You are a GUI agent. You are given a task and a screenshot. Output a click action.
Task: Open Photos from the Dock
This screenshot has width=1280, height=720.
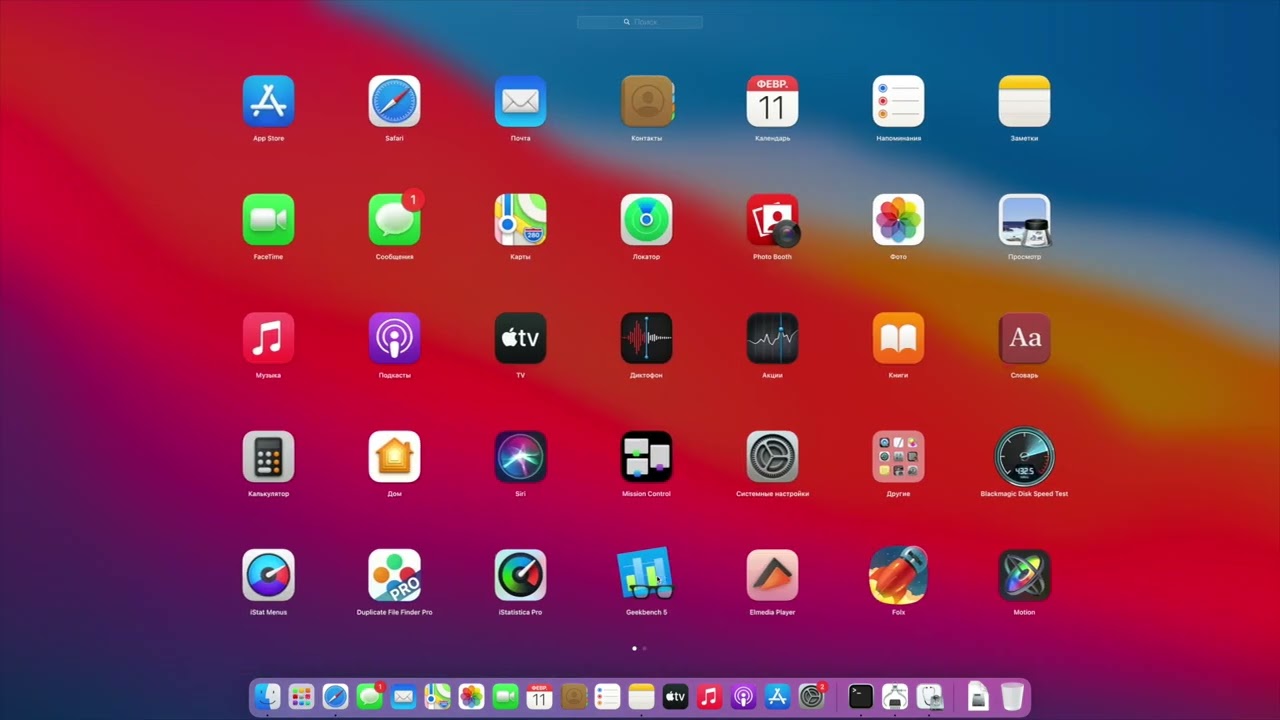471,696
